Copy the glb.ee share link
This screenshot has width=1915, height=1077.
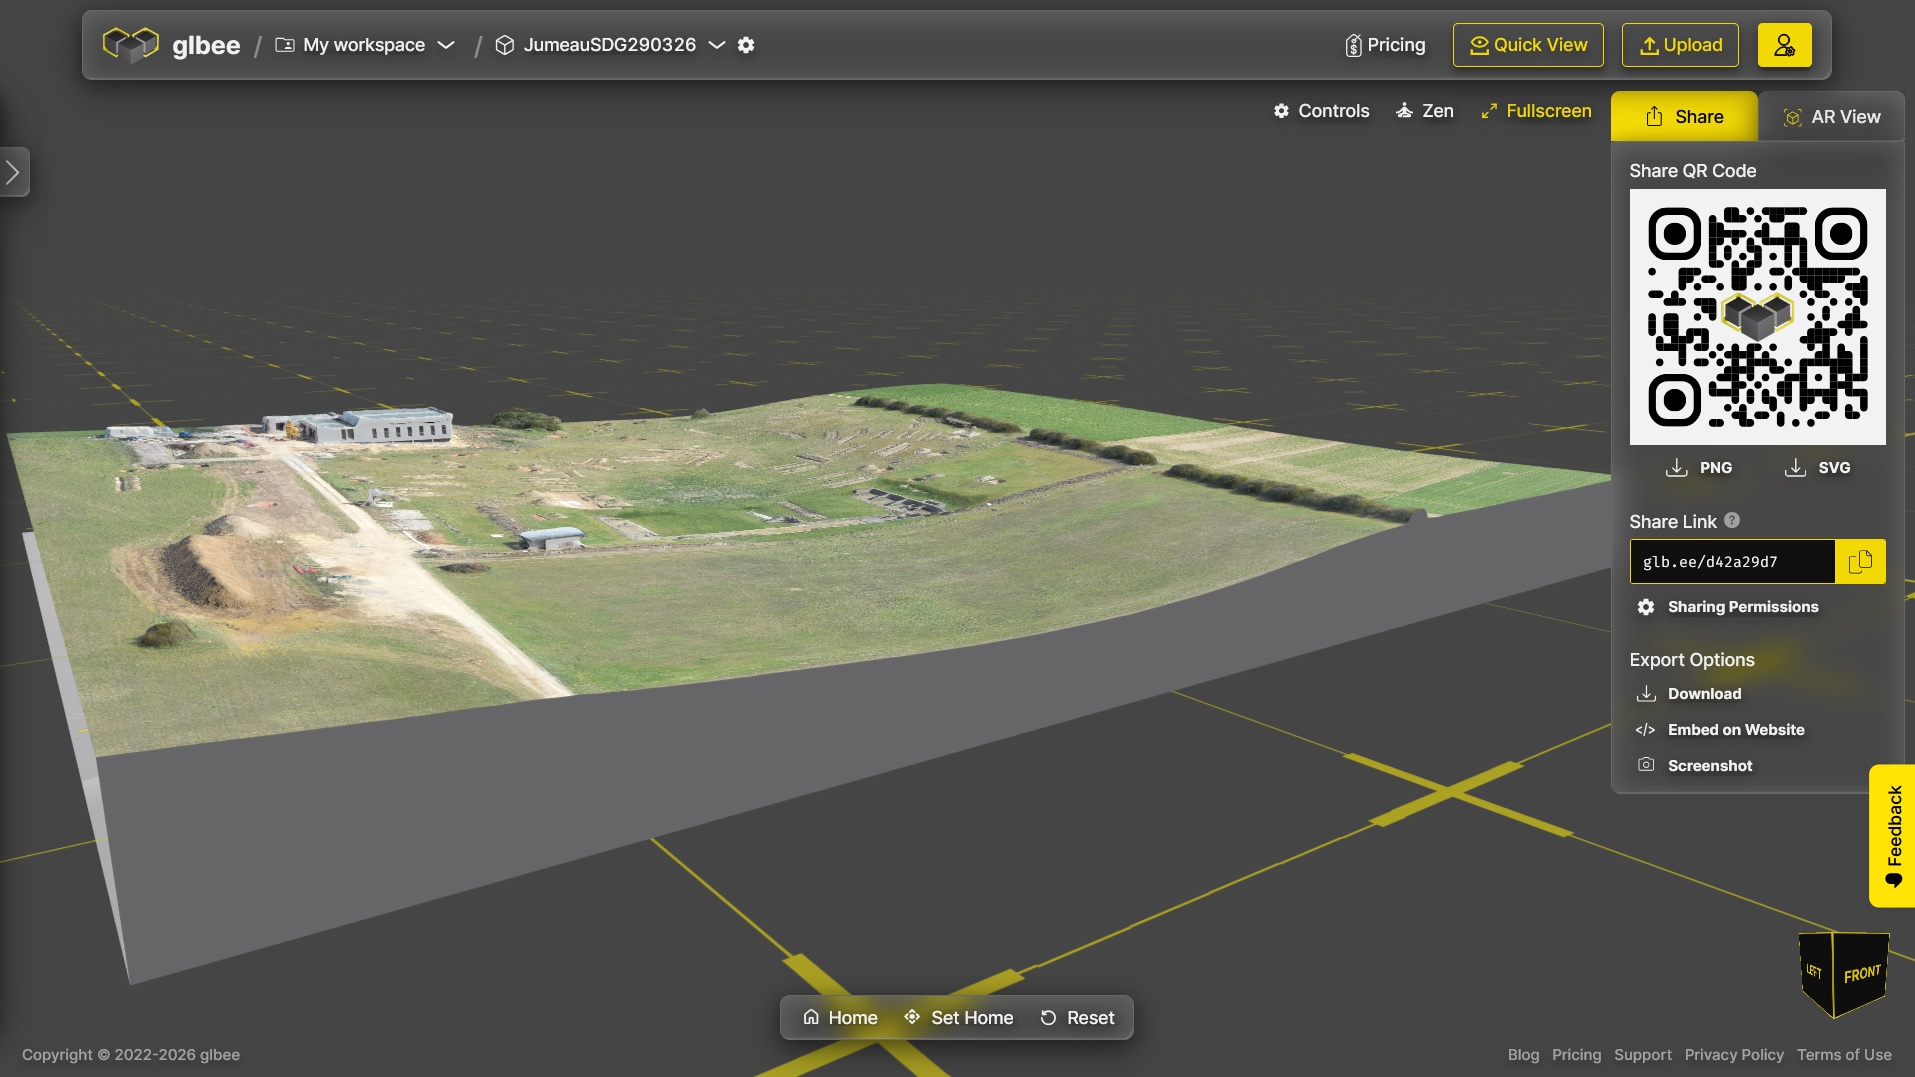[x=1860, y=562]
